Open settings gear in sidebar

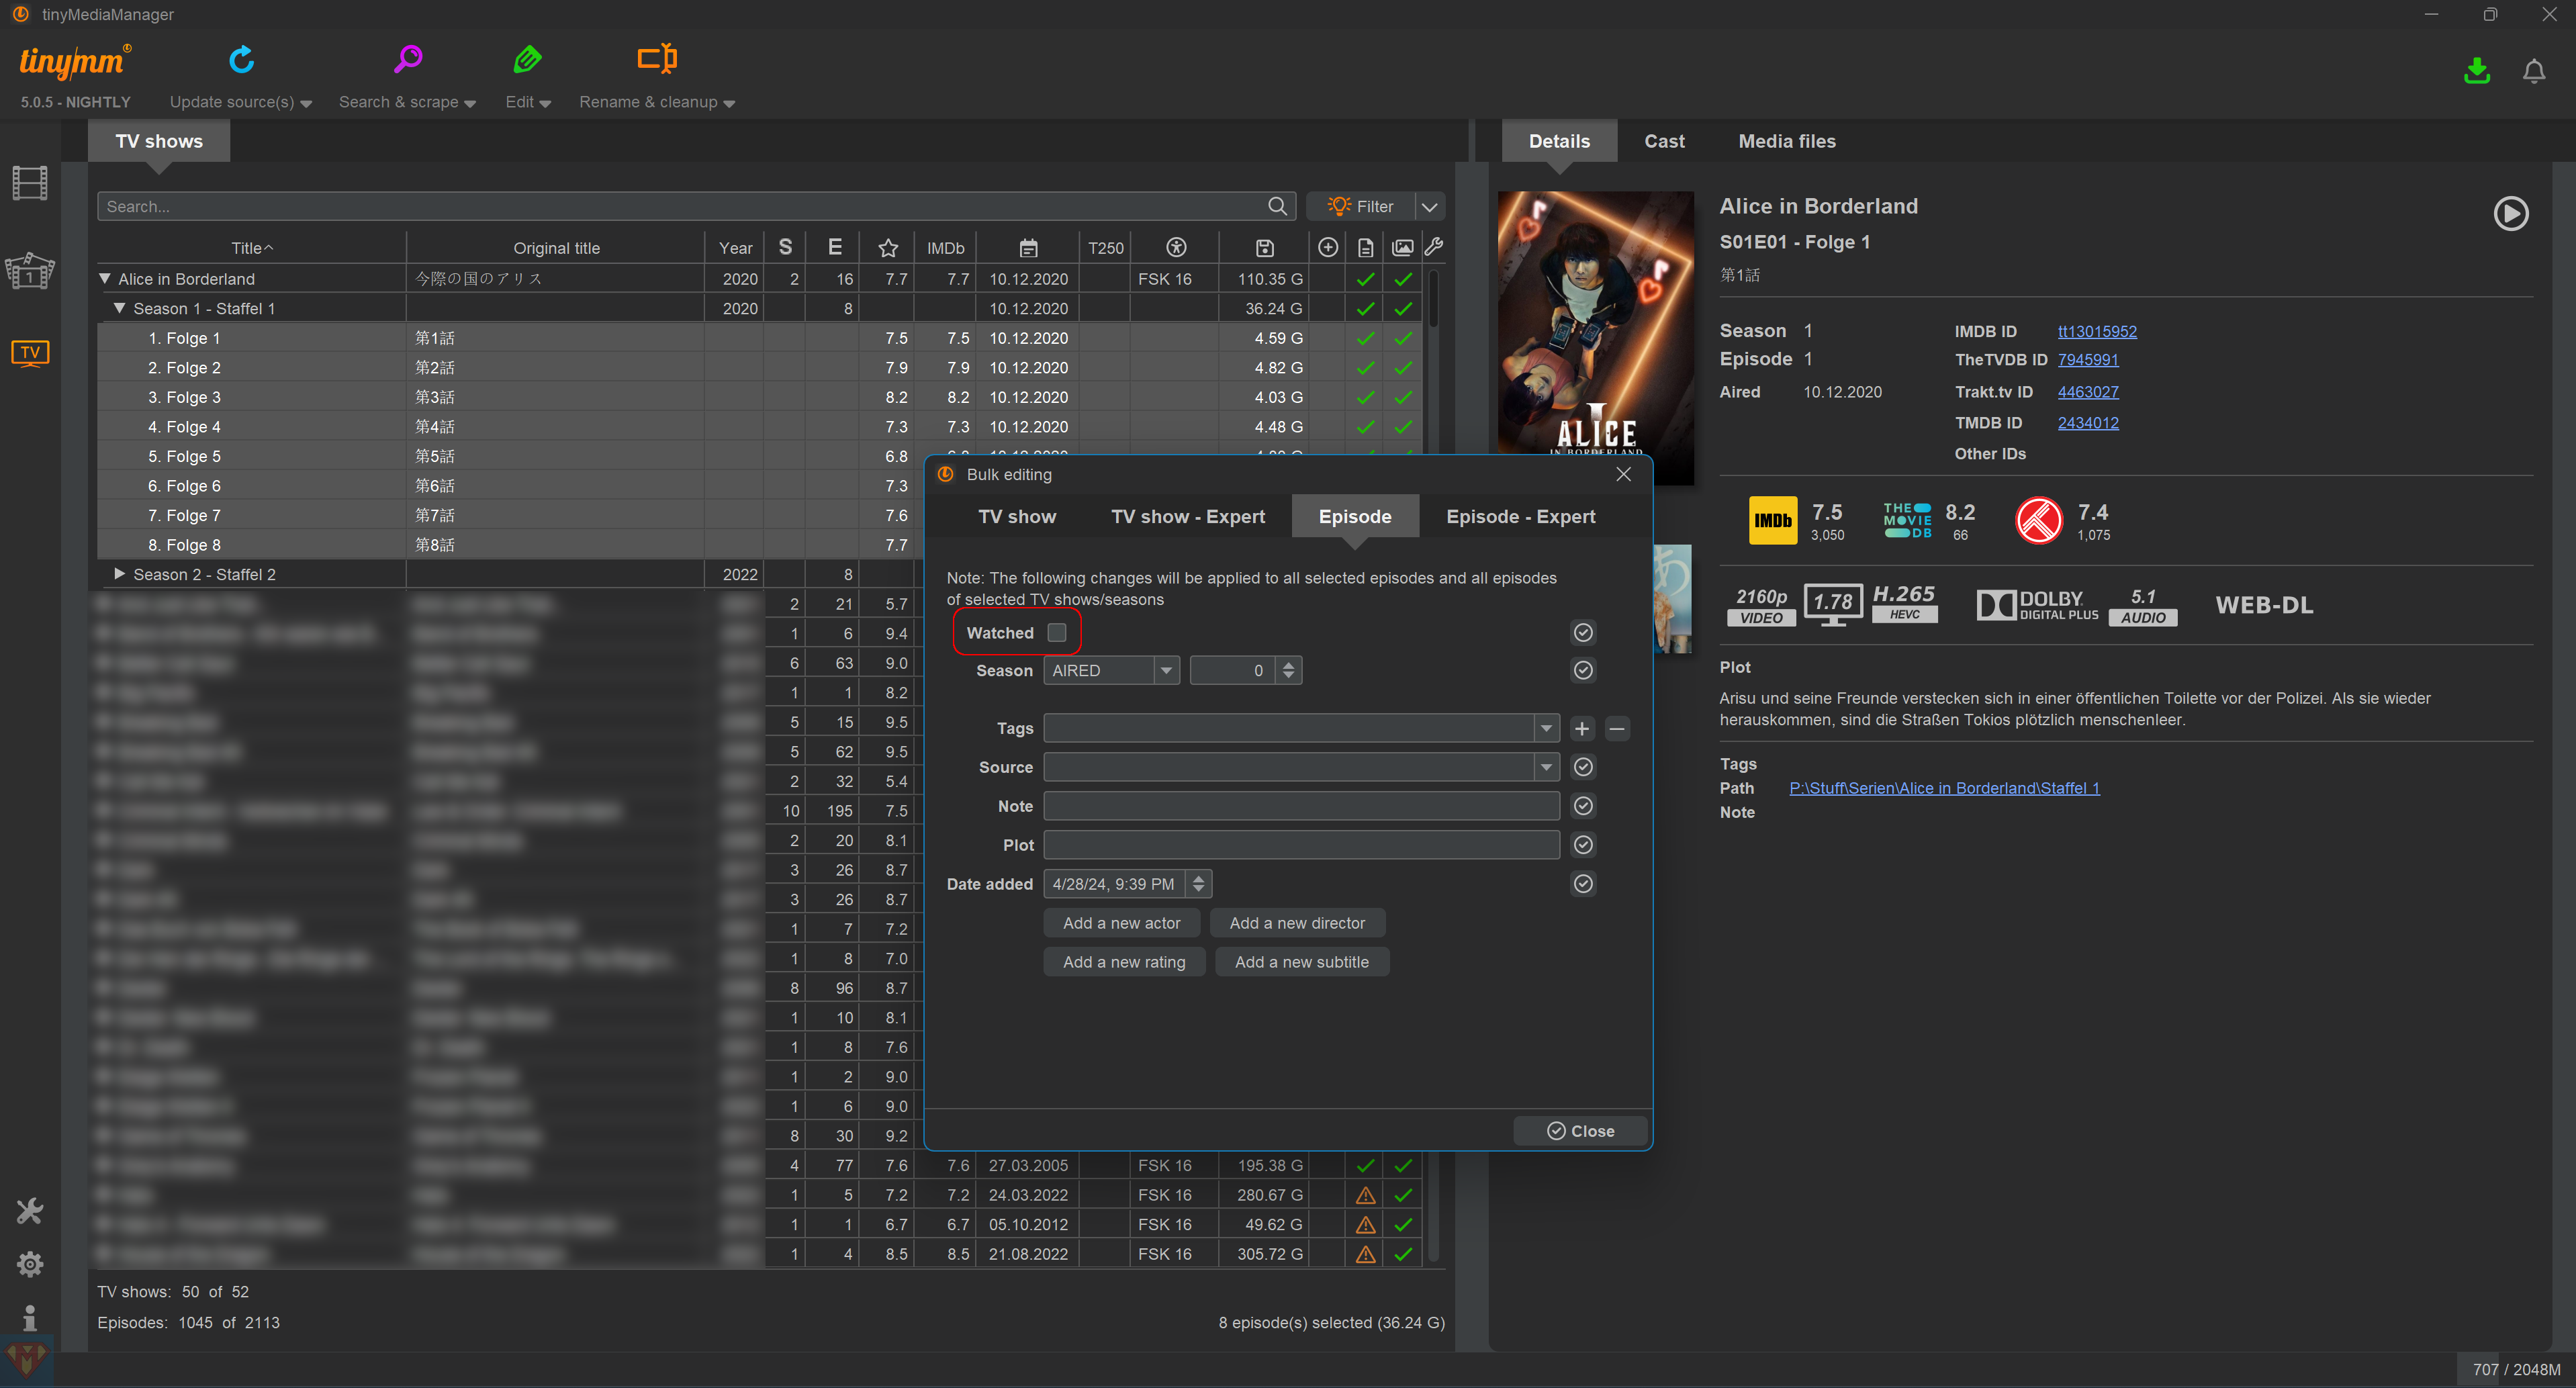pos(30,1264)
